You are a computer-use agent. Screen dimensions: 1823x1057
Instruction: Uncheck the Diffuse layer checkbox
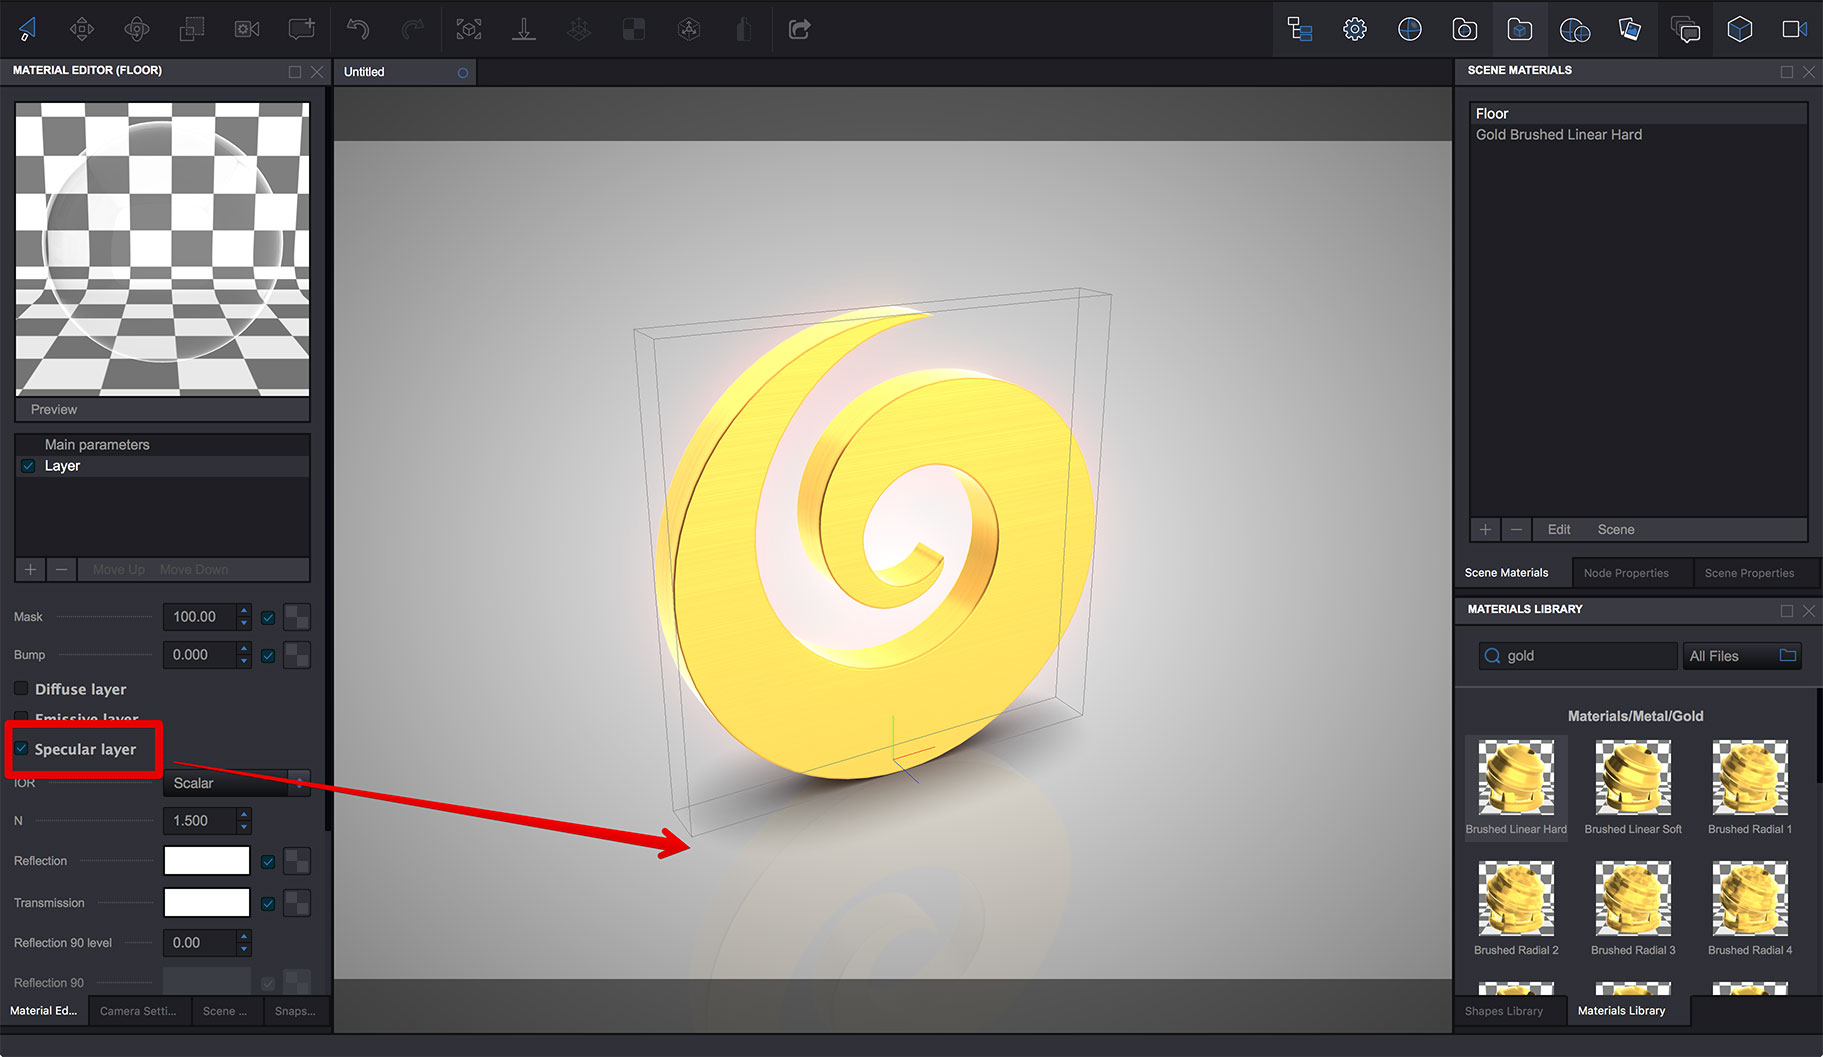tap(20, 688)
